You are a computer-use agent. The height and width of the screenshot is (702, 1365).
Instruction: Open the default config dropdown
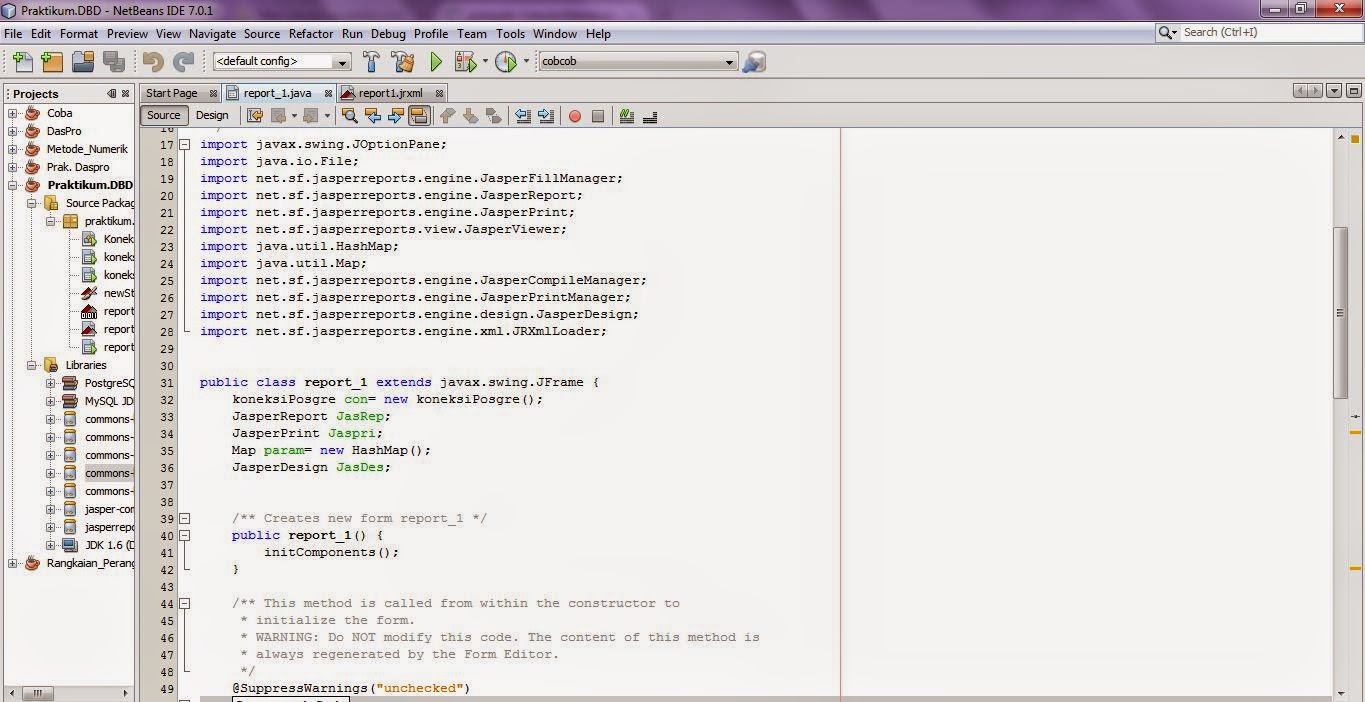(341, 61)
